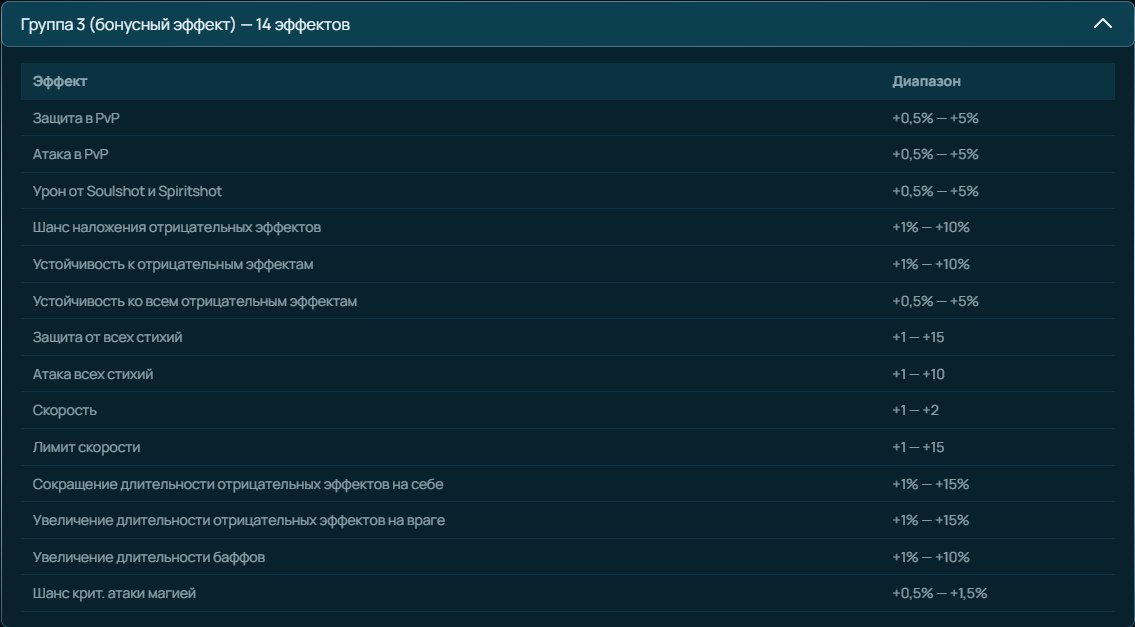Collapse the Группа 3 section chevron
The width and height of the screenshot is (1135, 627).
(1102, 24)
